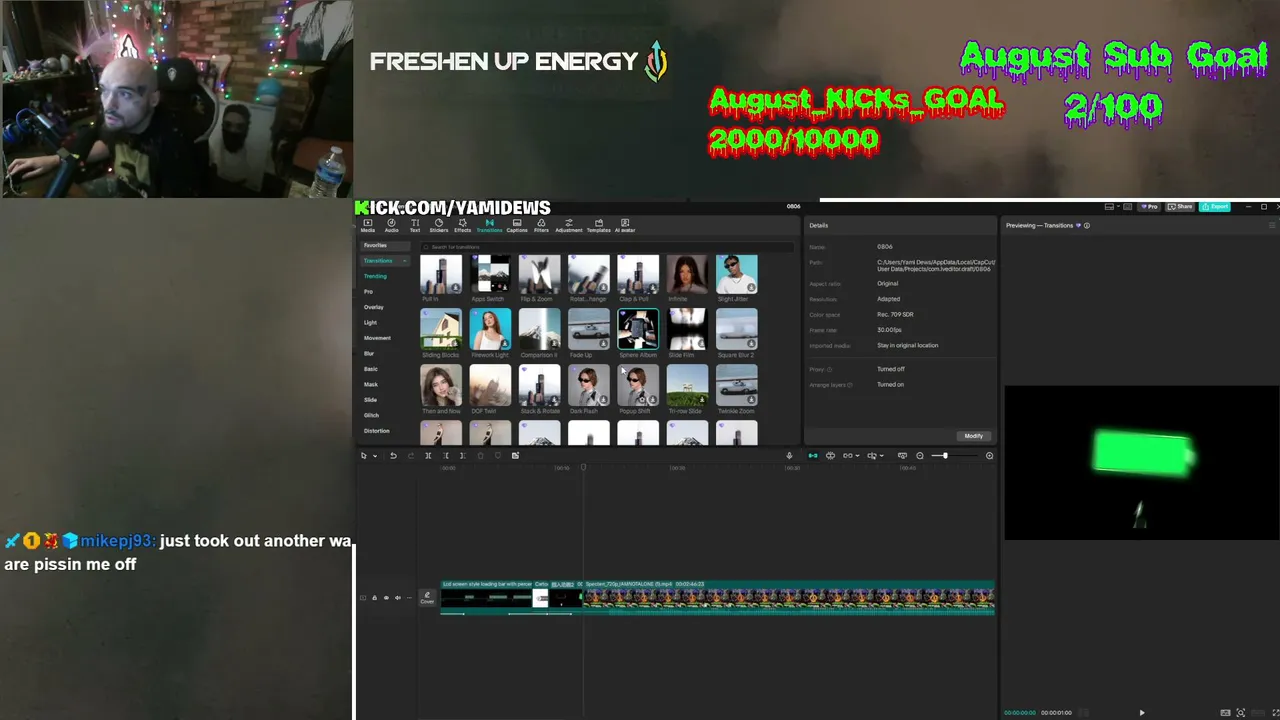Viewport: 1280px width, 720px height.
Task: Click the Export button
Action: pyautogui.click(x=1215, y=207)
